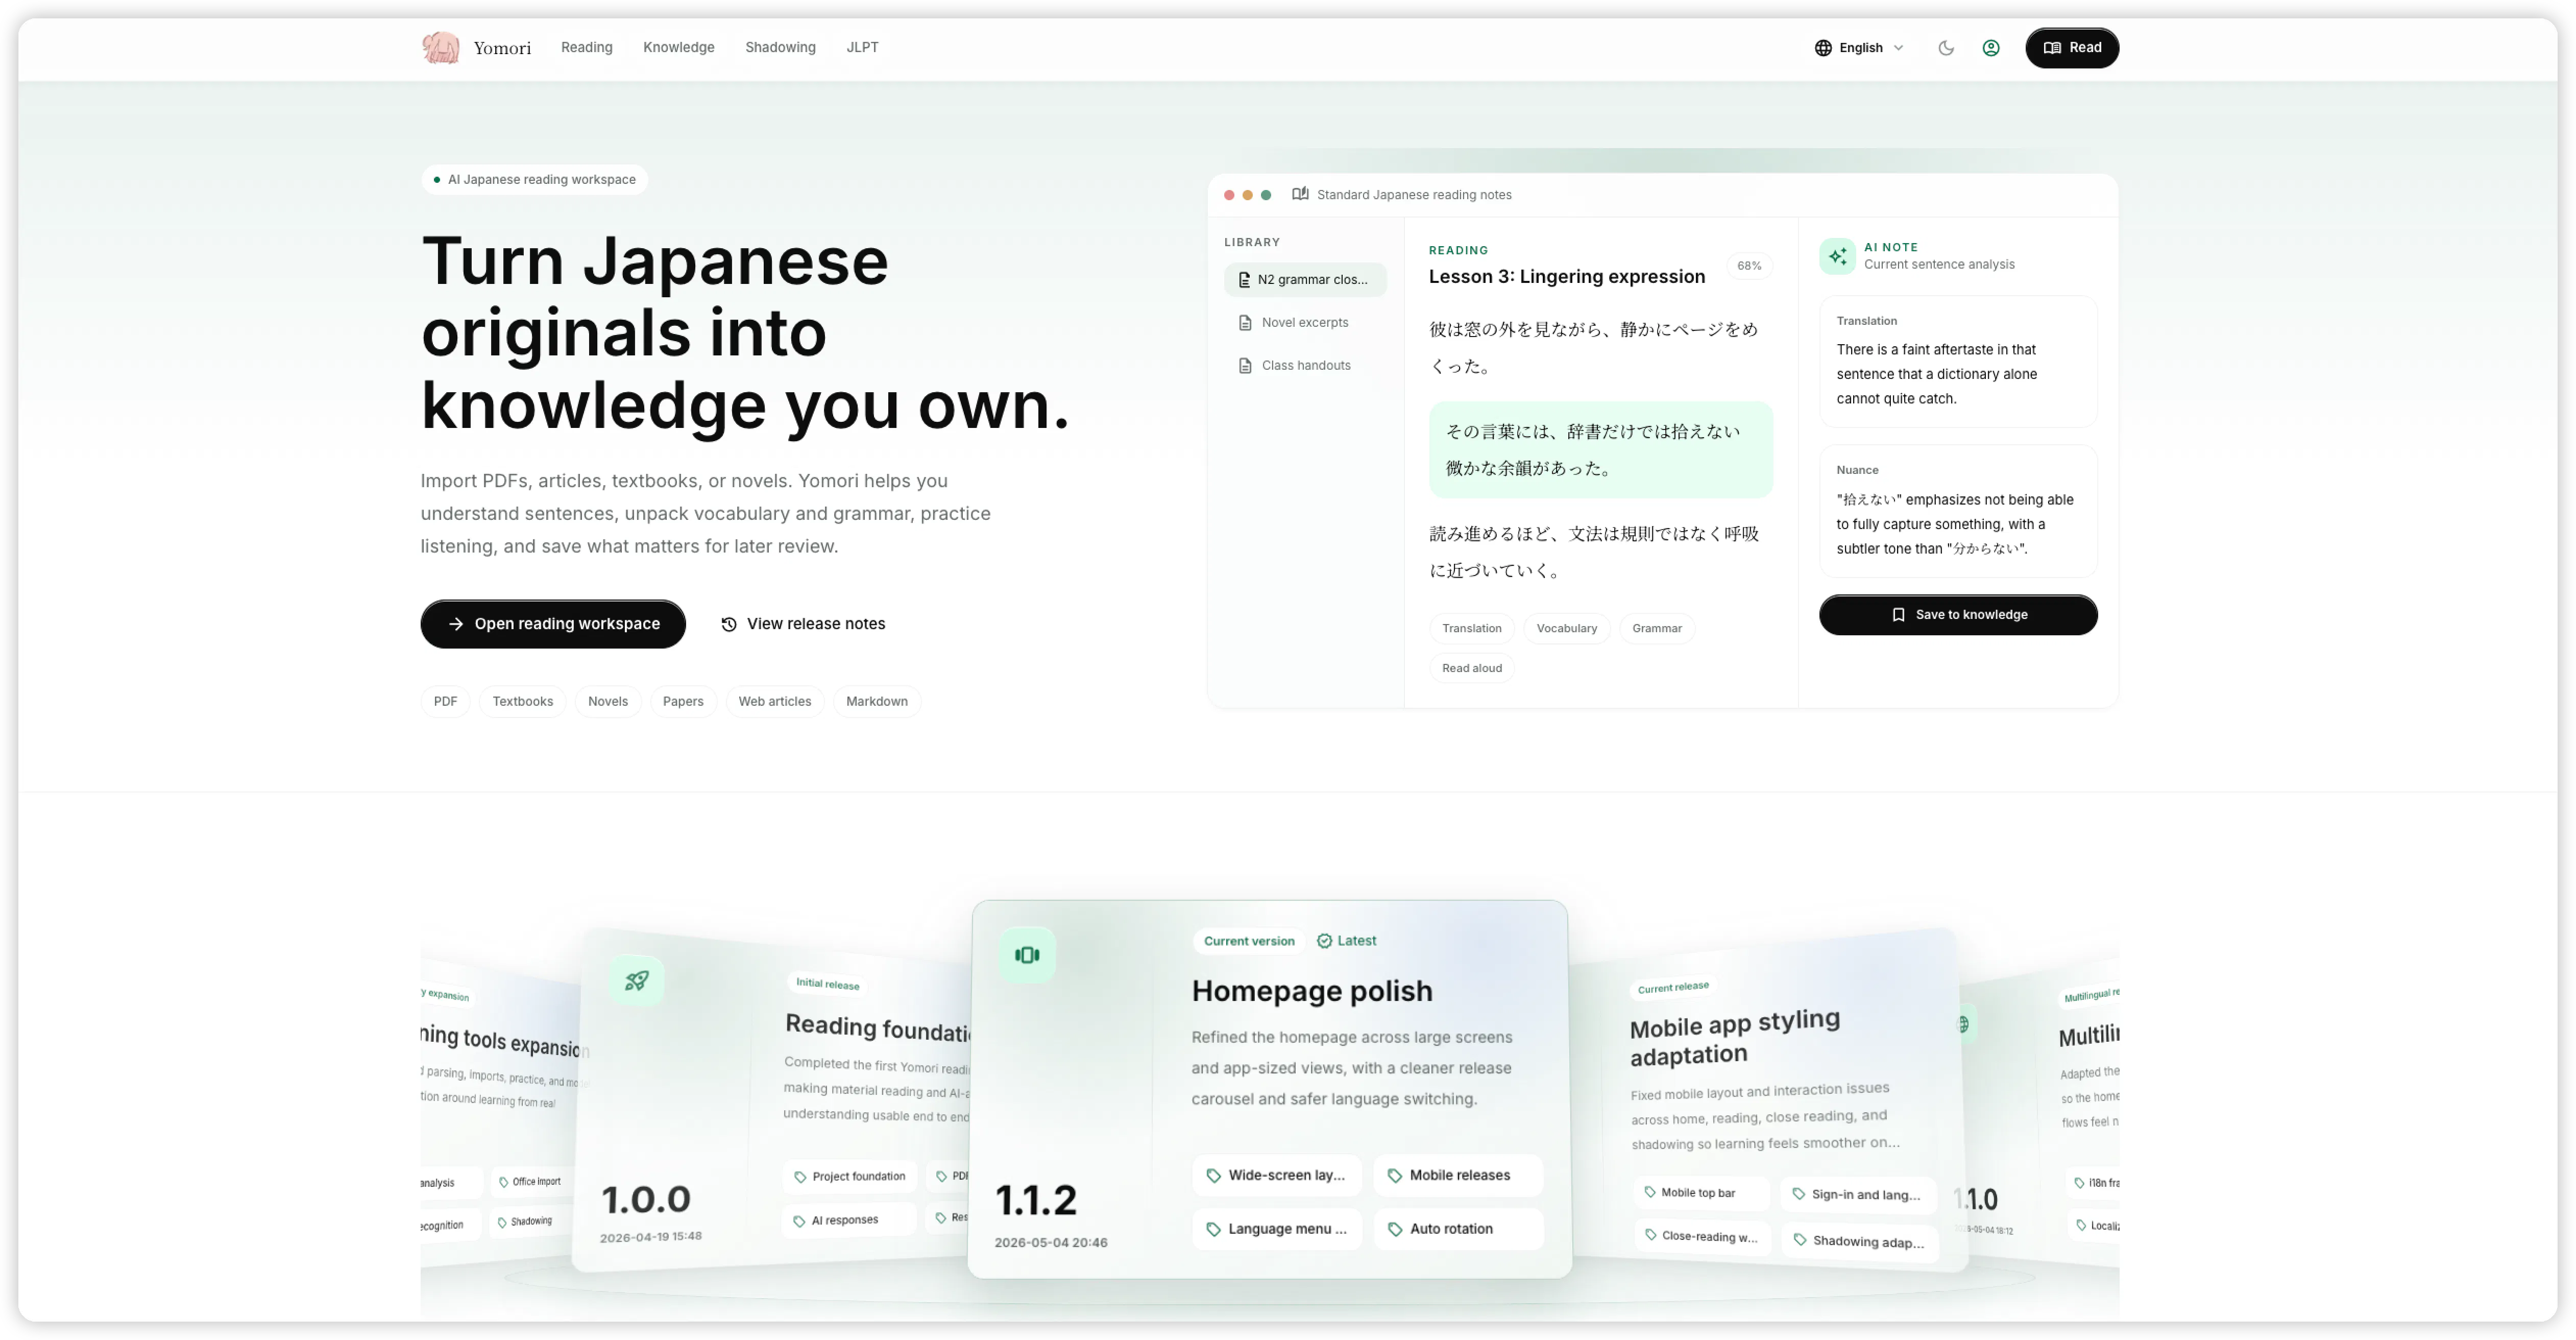Screen dimensions: 2576x1340
Task: Select the Vocabulary tab chip
Action: [x=1566, y=628]
